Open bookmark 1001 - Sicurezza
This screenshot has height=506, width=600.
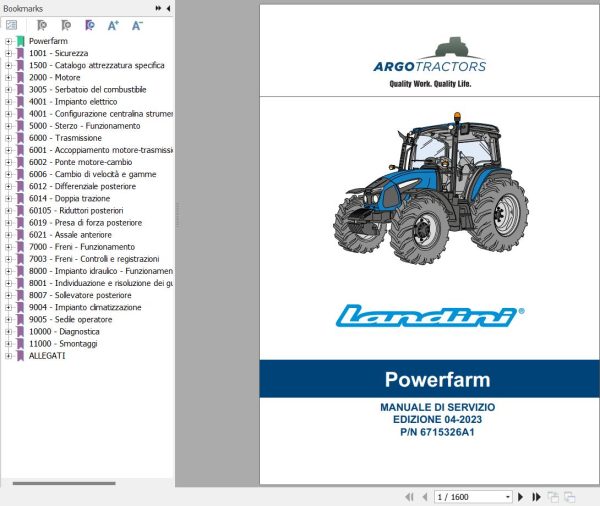coord(59,53)
